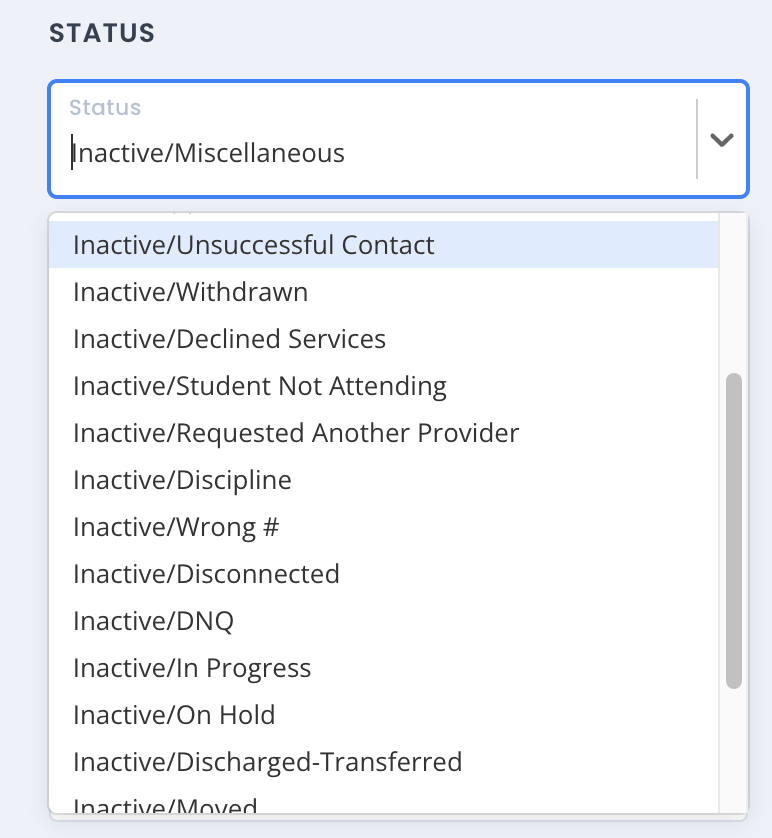The width and height of the screenshot is (772, 838).
Task: Click the STATUS section heading
Action: point(102,33)
